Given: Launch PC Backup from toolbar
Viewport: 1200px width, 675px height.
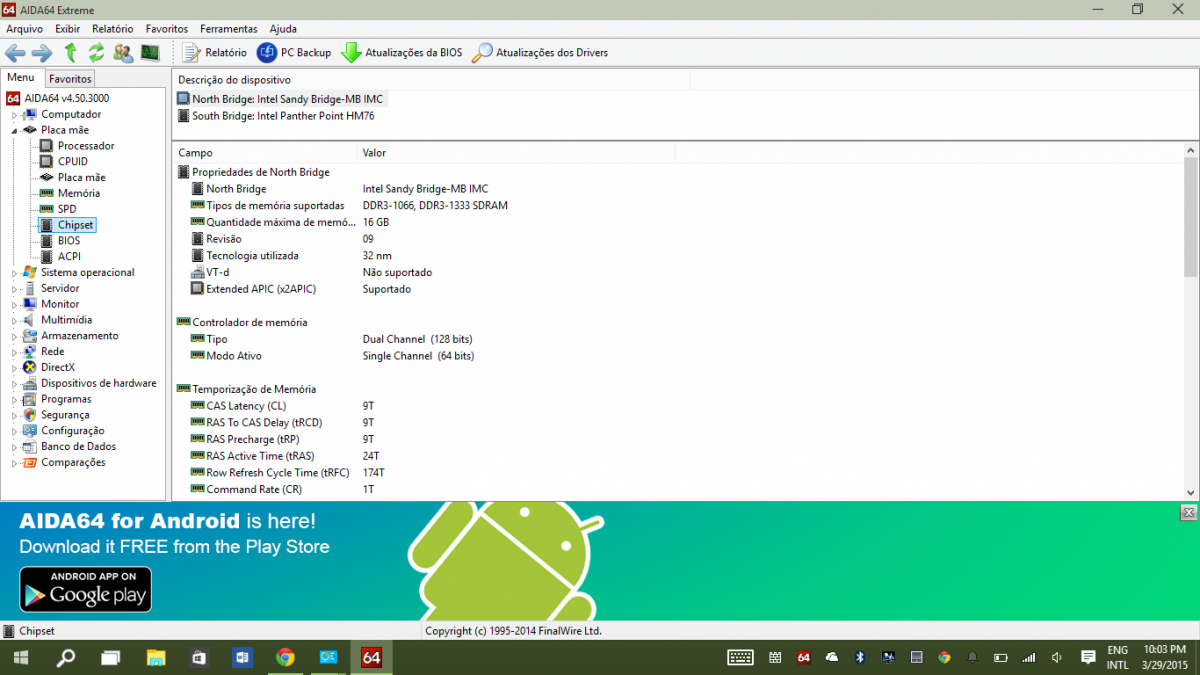Looking at the screenshot, I should [294, 52].
